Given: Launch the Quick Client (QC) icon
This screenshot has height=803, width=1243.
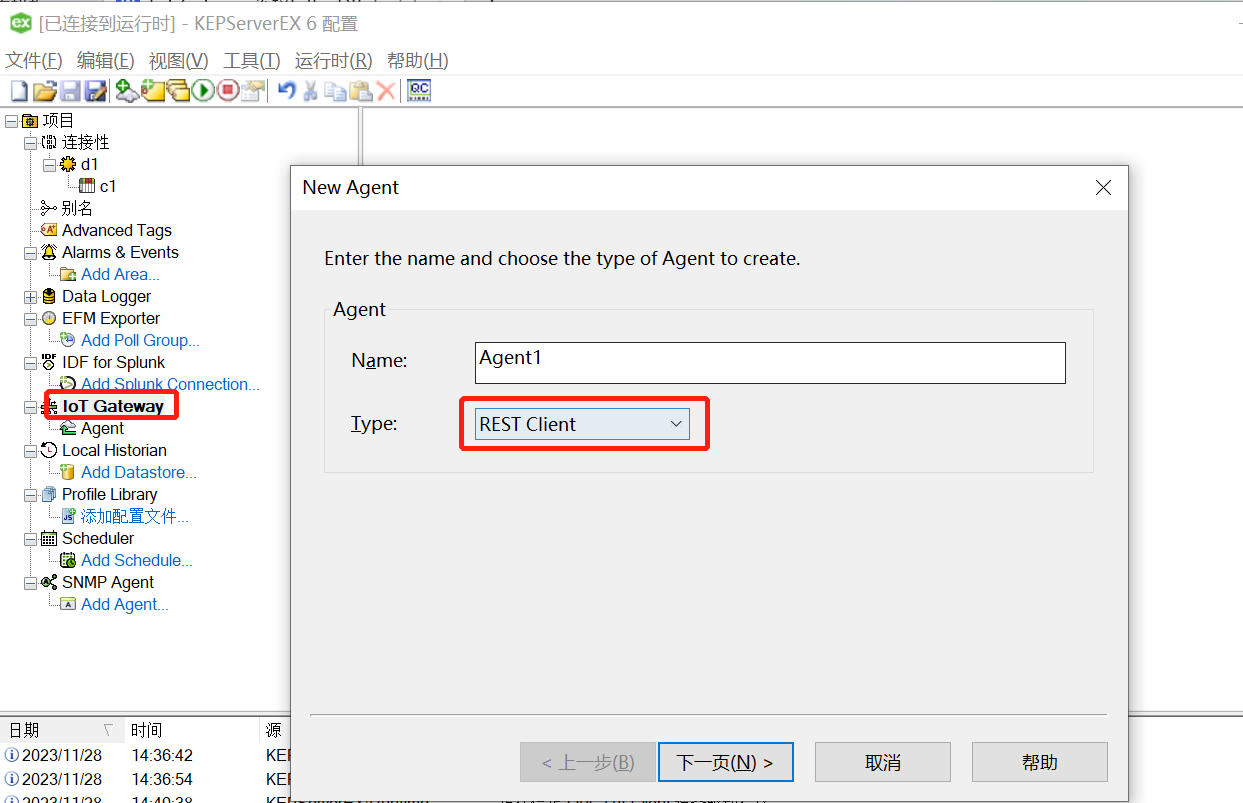Looking at the screenshot, I should point(419,91).
